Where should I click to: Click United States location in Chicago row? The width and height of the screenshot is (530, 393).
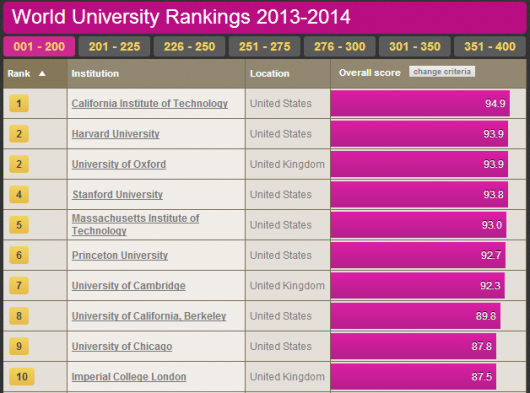pyautogui.click(x=281, y=346)
